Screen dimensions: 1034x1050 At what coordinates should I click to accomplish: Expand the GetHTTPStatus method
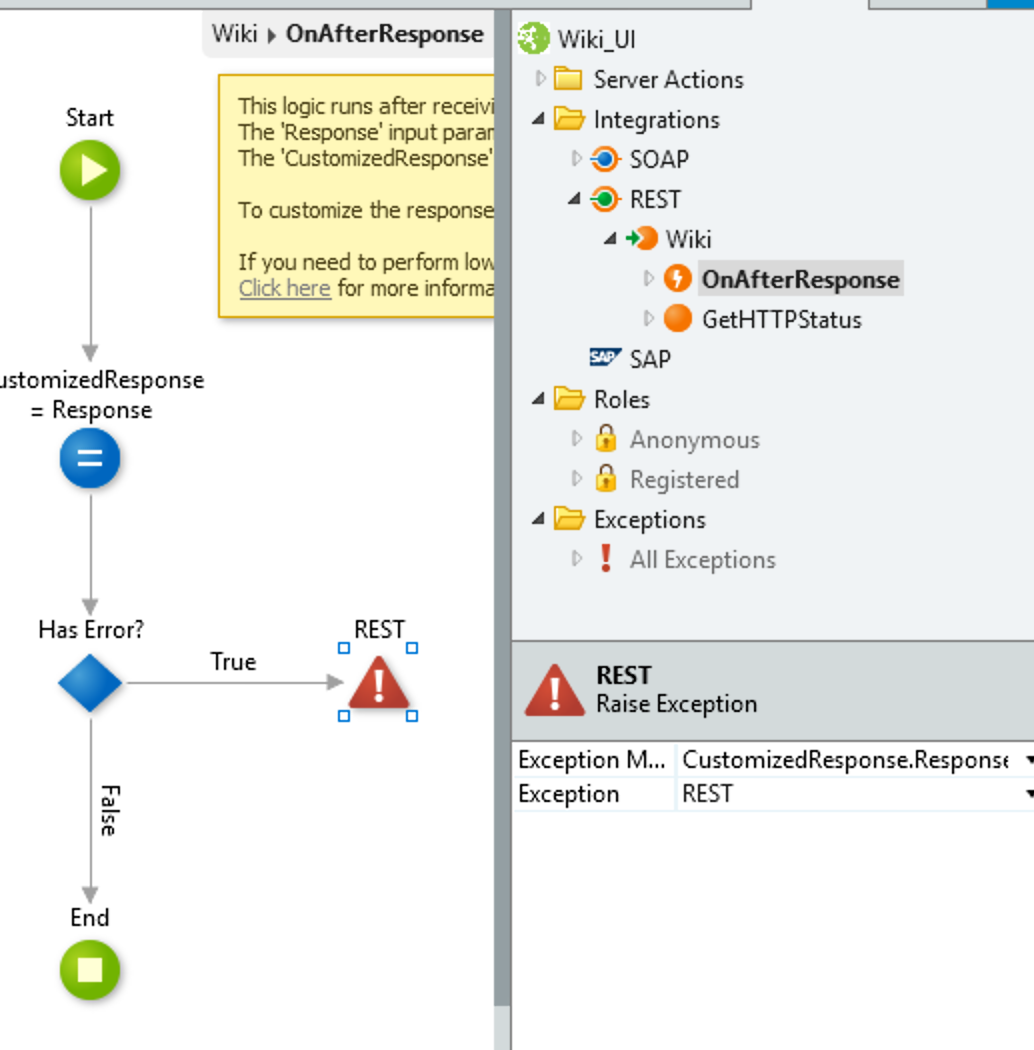[x=648, y=319]
